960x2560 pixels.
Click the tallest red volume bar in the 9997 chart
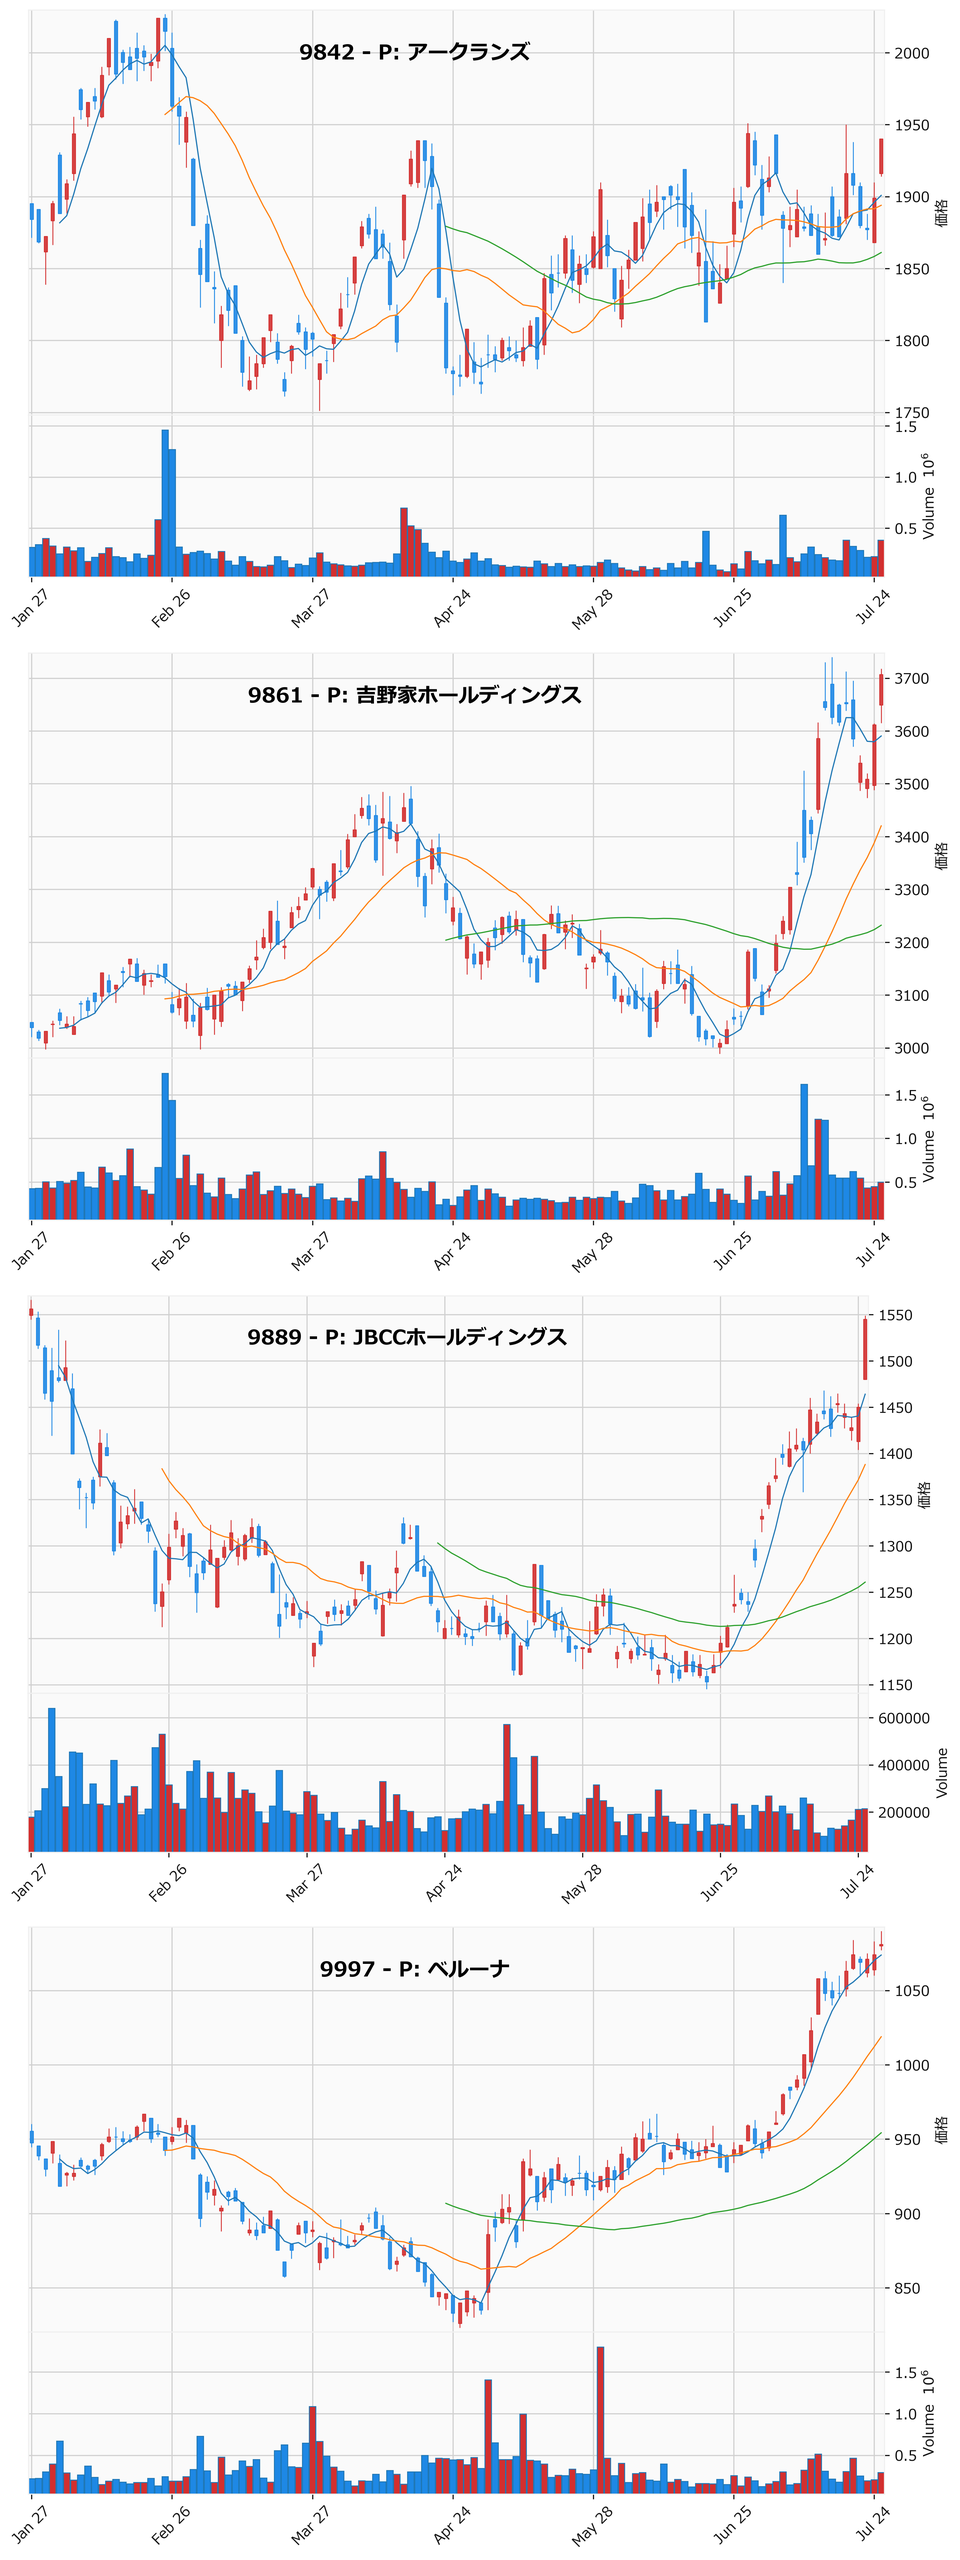tap(600, 2419)
